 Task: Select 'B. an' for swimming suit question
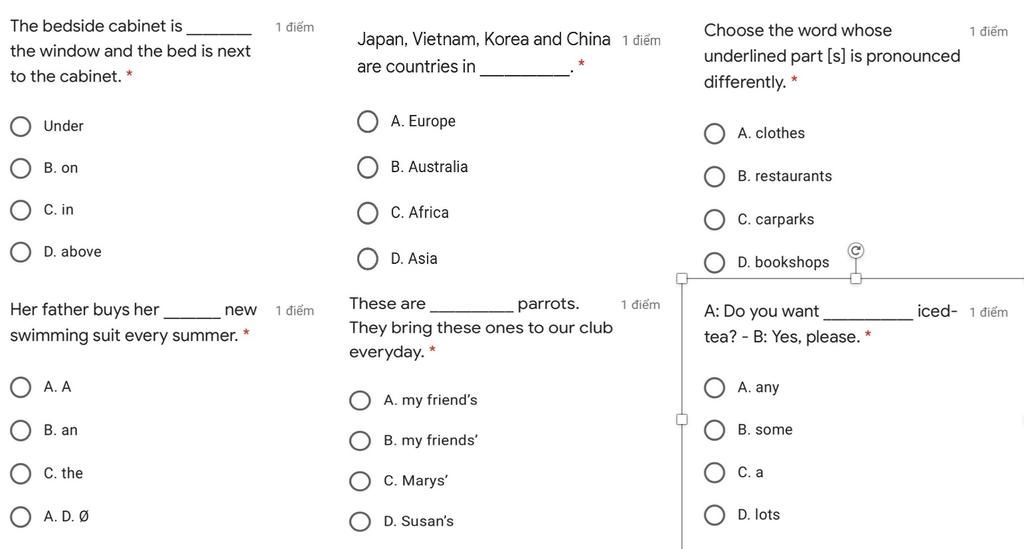(x=20, y=431)
